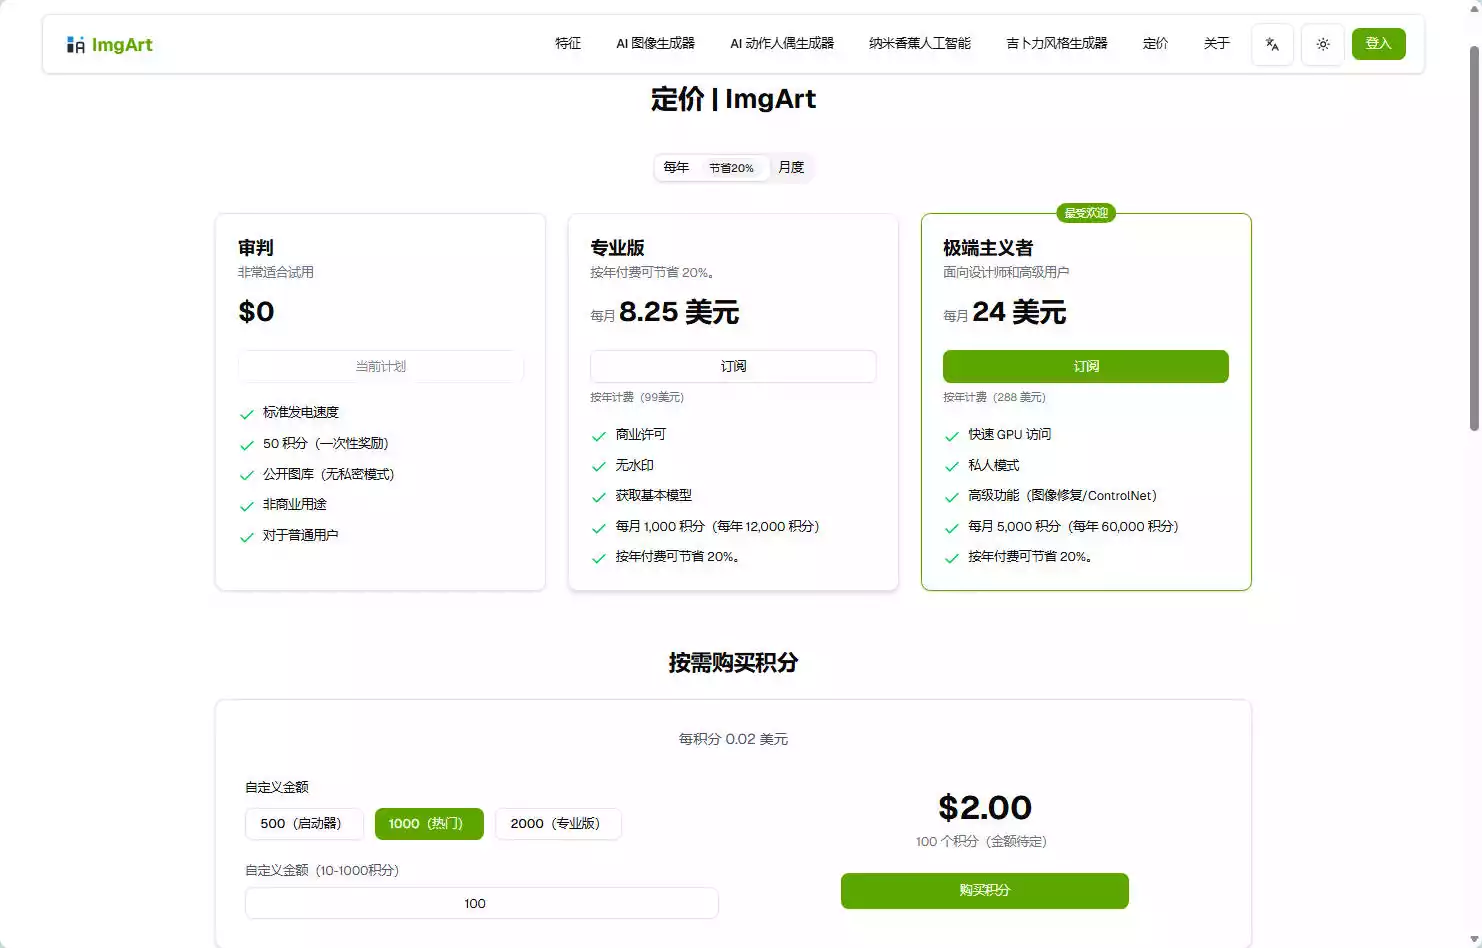The width and height of the screenshot is (1482, 948).
Task: Click the 非常适合试用 subtitle
Action: [276, 272]
